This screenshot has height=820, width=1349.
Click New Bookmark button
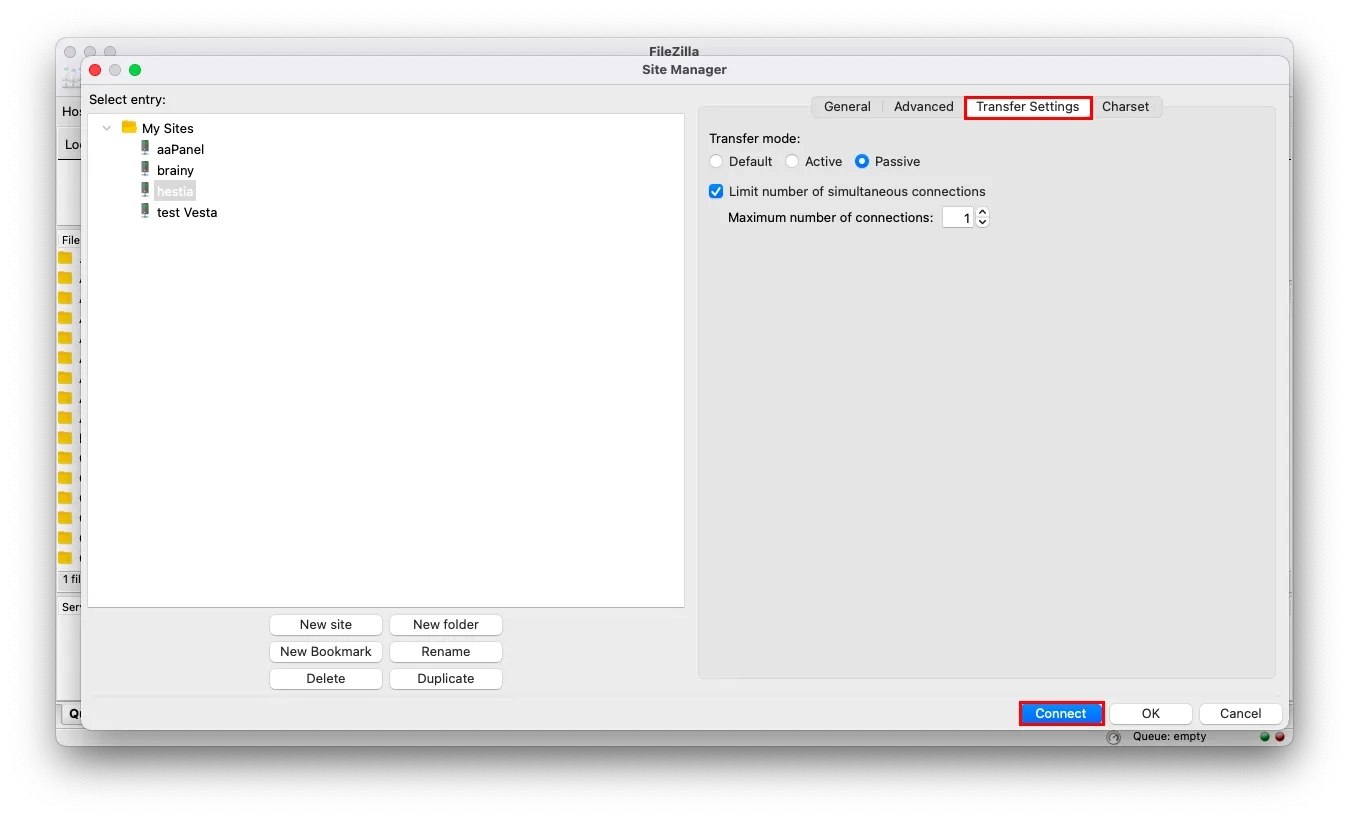326,651
